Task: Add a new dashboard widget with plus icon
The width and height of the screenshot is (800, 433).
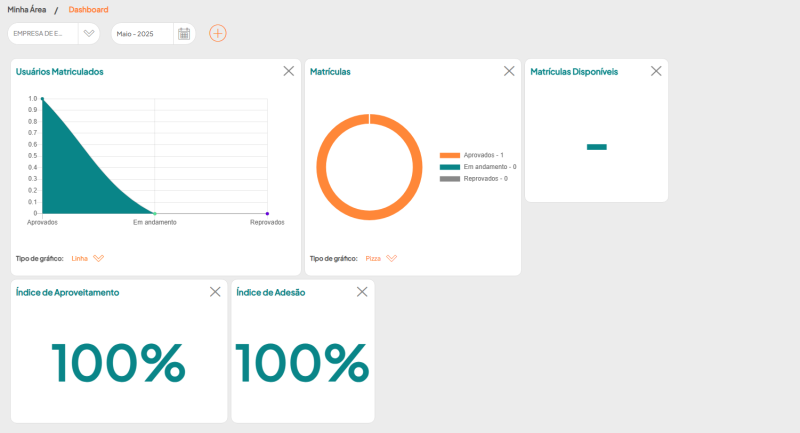Action: pos(218,34)
